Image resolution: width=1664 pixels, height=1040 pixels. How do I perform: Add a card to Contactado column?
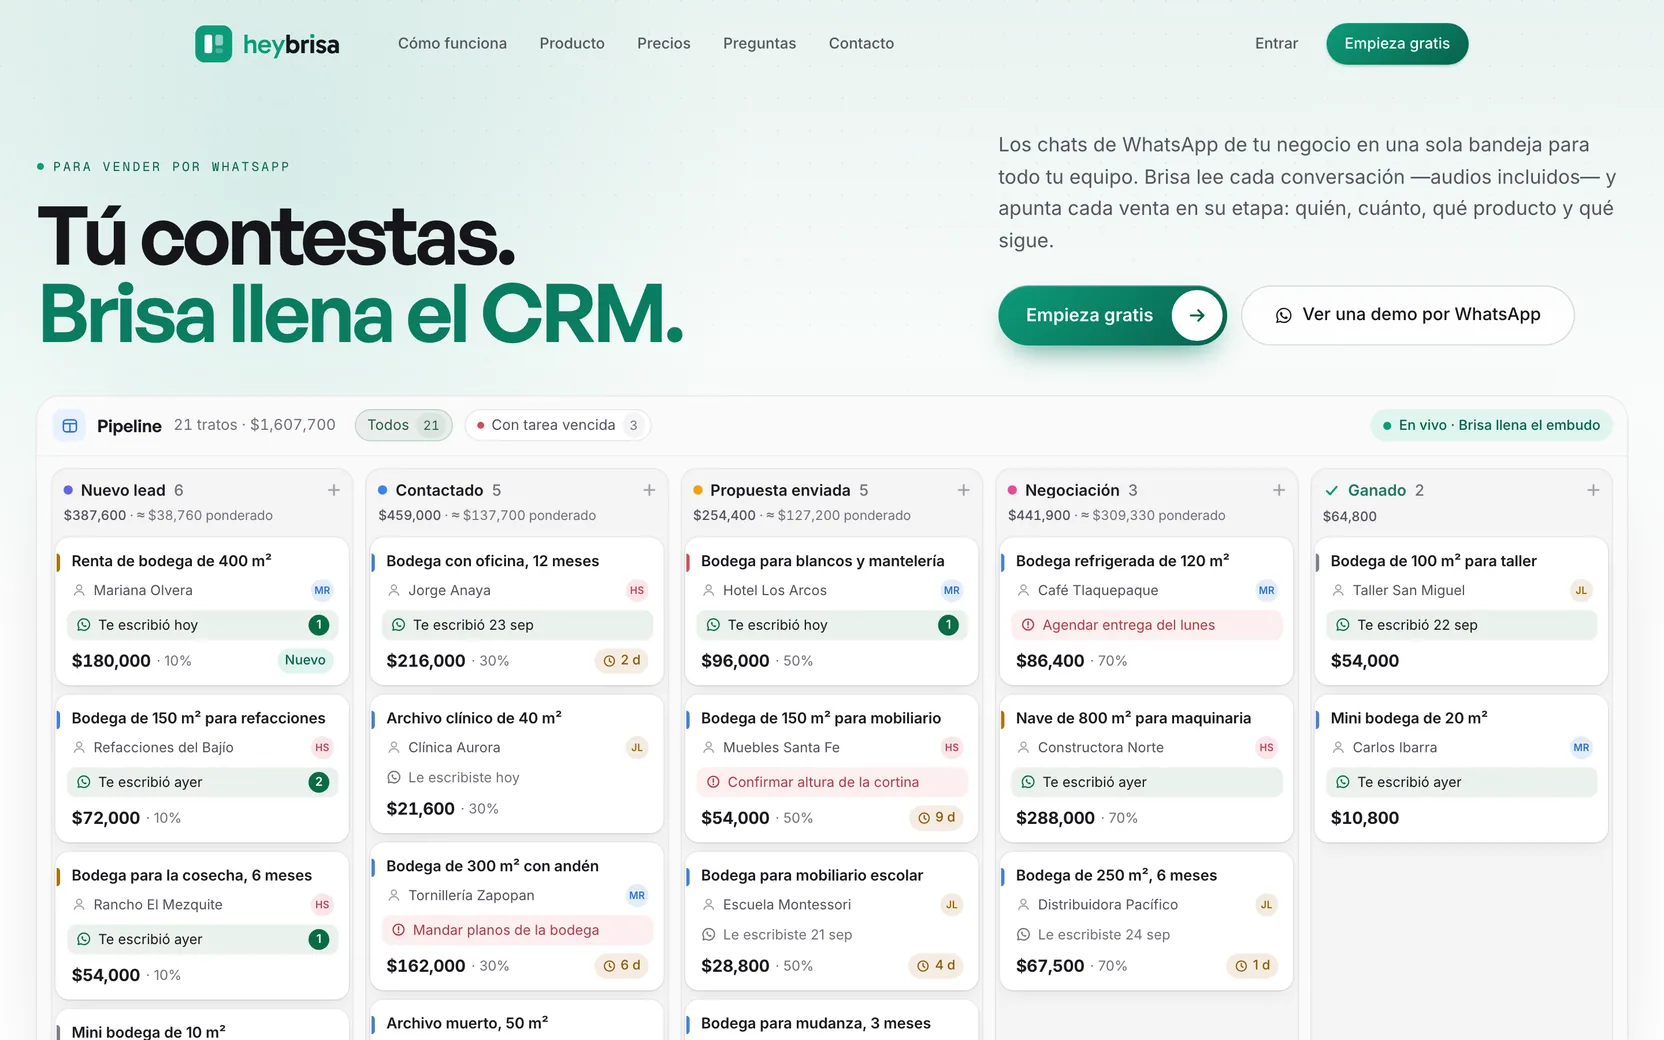(649, 490)
